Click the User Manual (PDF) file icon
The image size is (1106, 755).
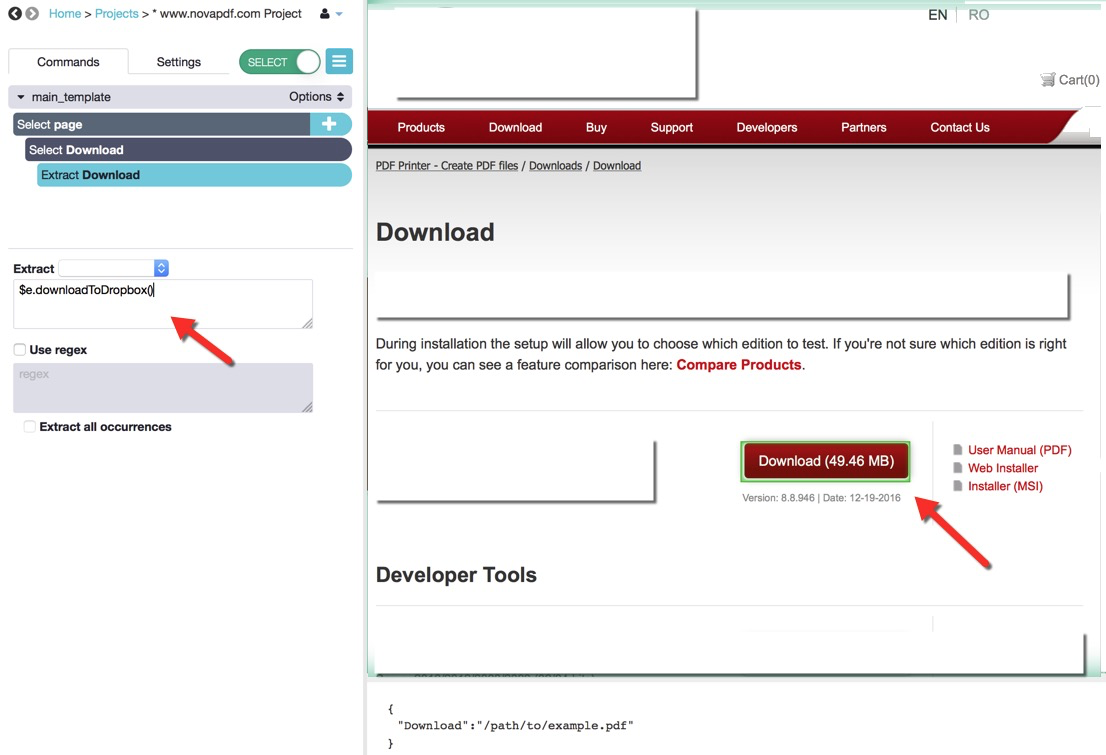coord(958,449)
